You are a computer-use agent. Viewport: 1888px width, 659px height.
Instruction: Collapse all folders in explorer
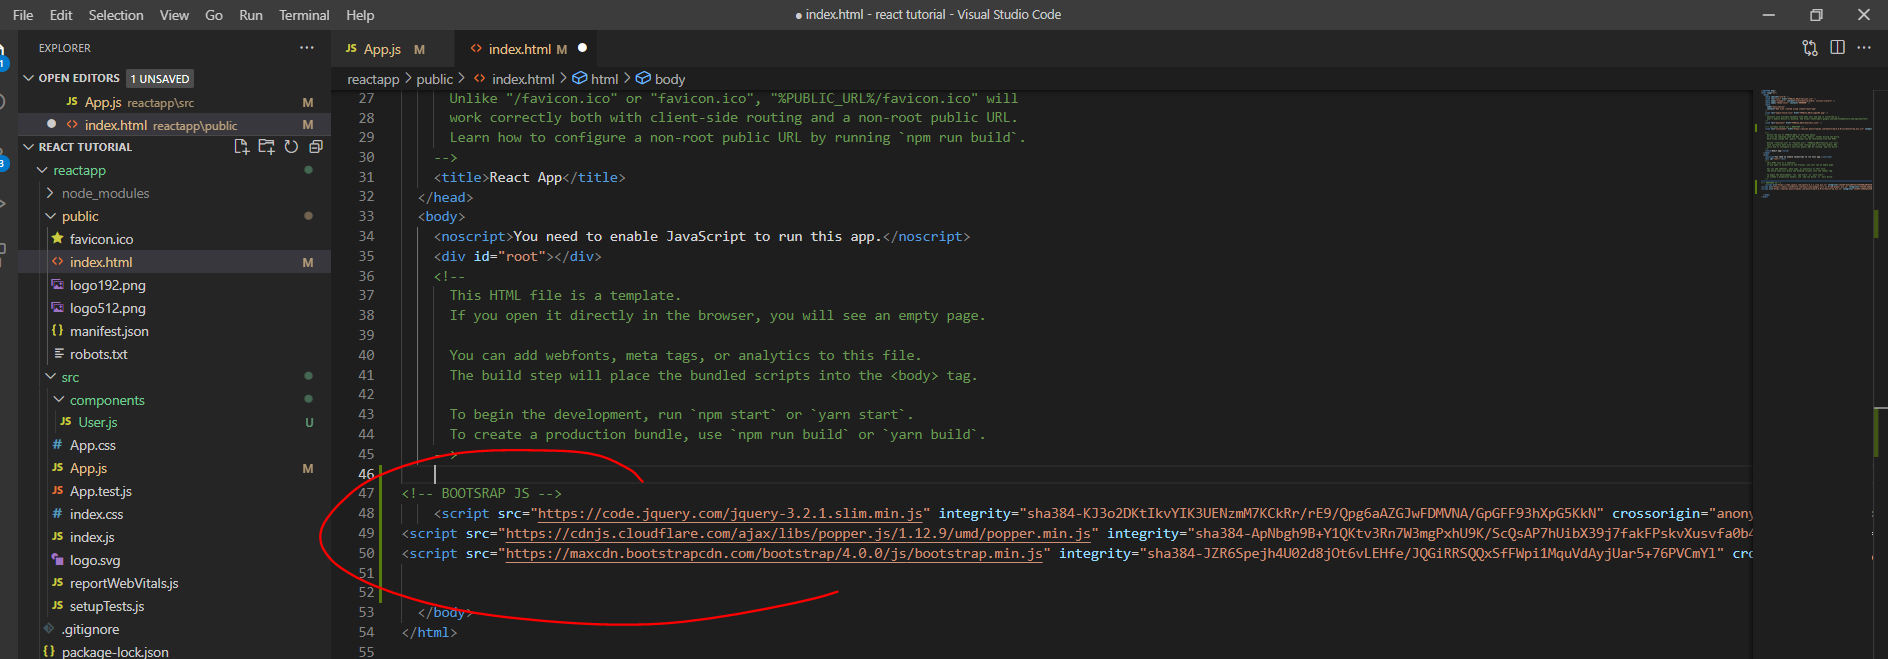(316, 147)
